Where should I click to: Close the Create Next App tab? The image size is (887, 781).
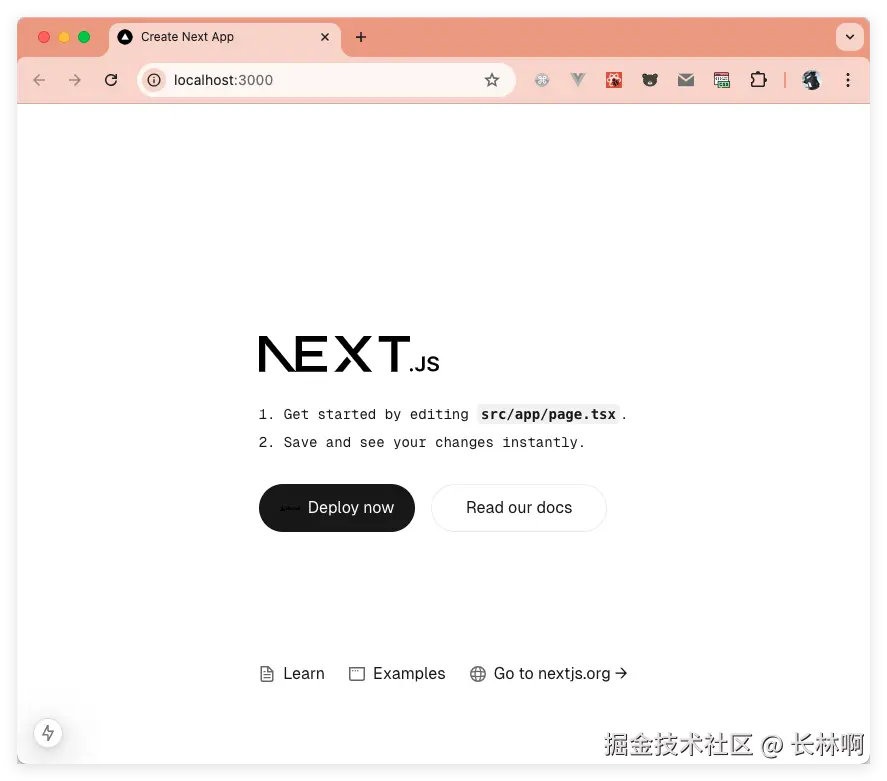325,37
